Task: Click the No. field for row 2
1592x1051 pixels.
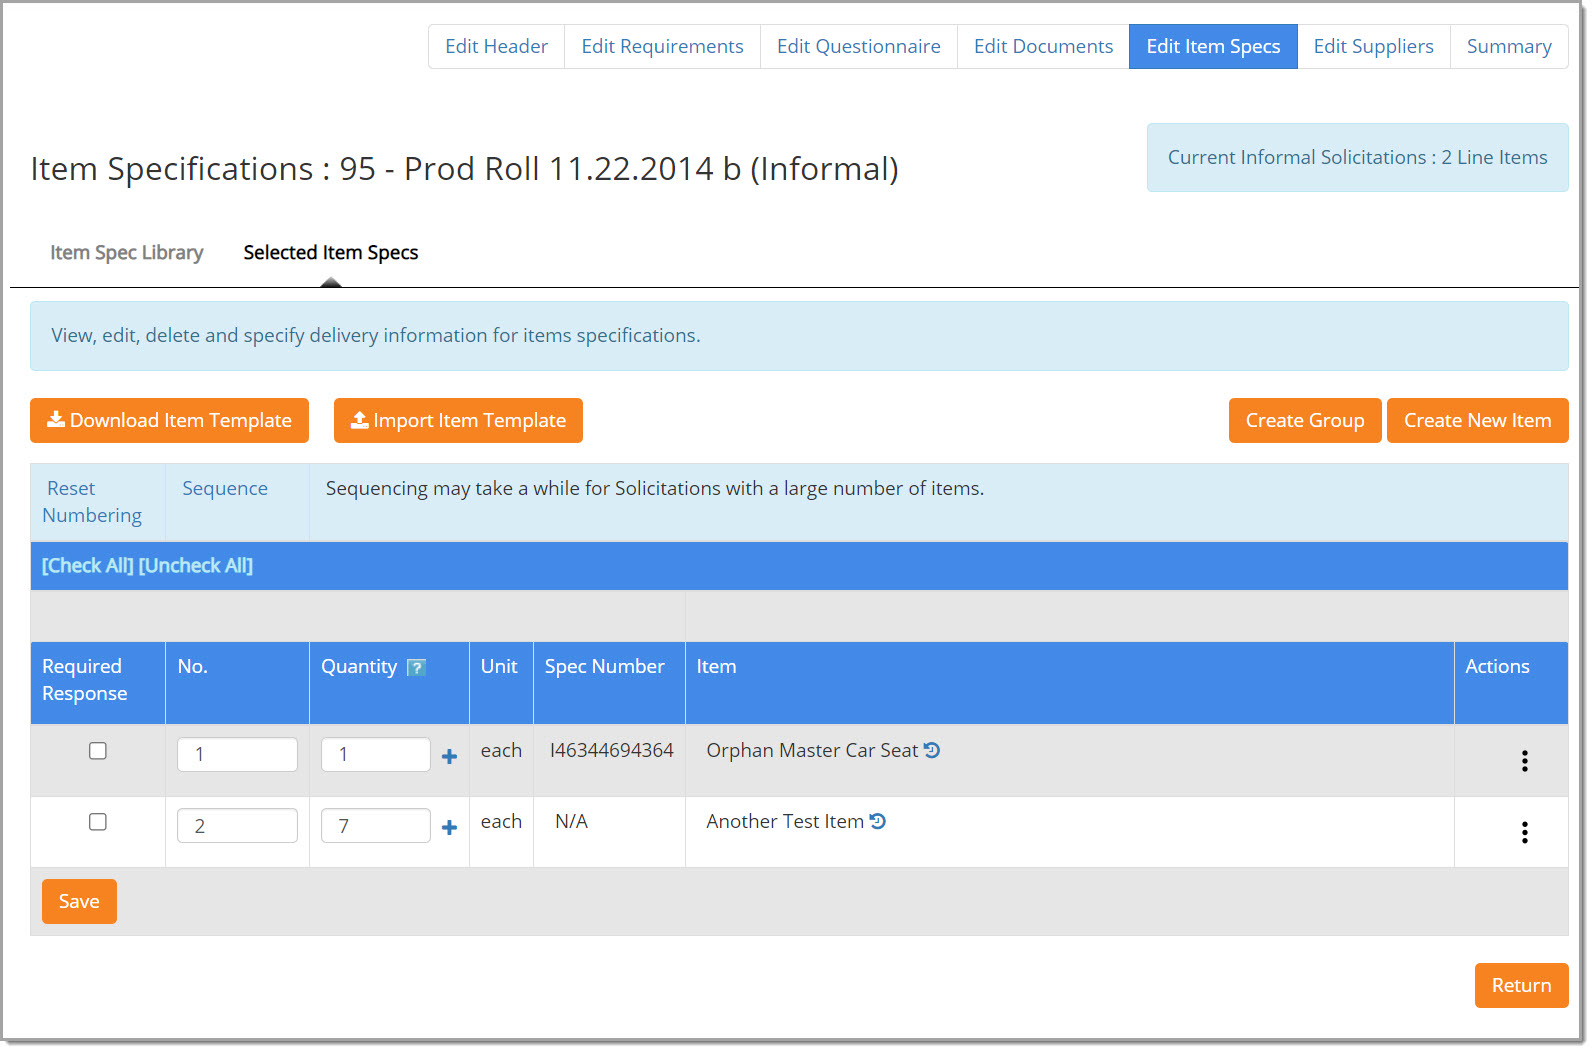Action: pos(237,826)
